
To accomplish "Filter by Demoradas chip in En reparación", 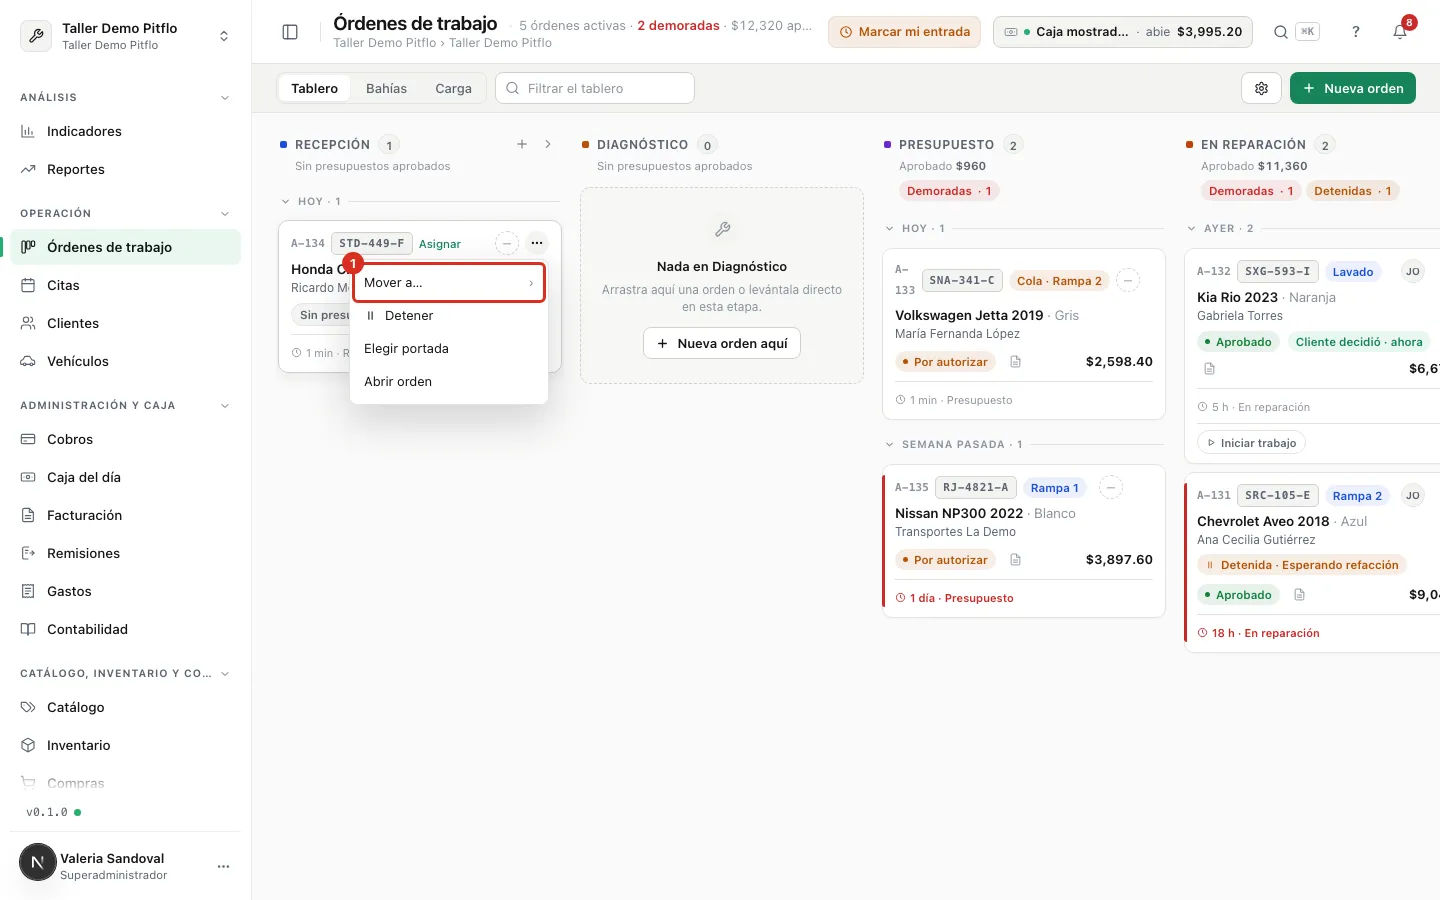I will [1251, 191].
